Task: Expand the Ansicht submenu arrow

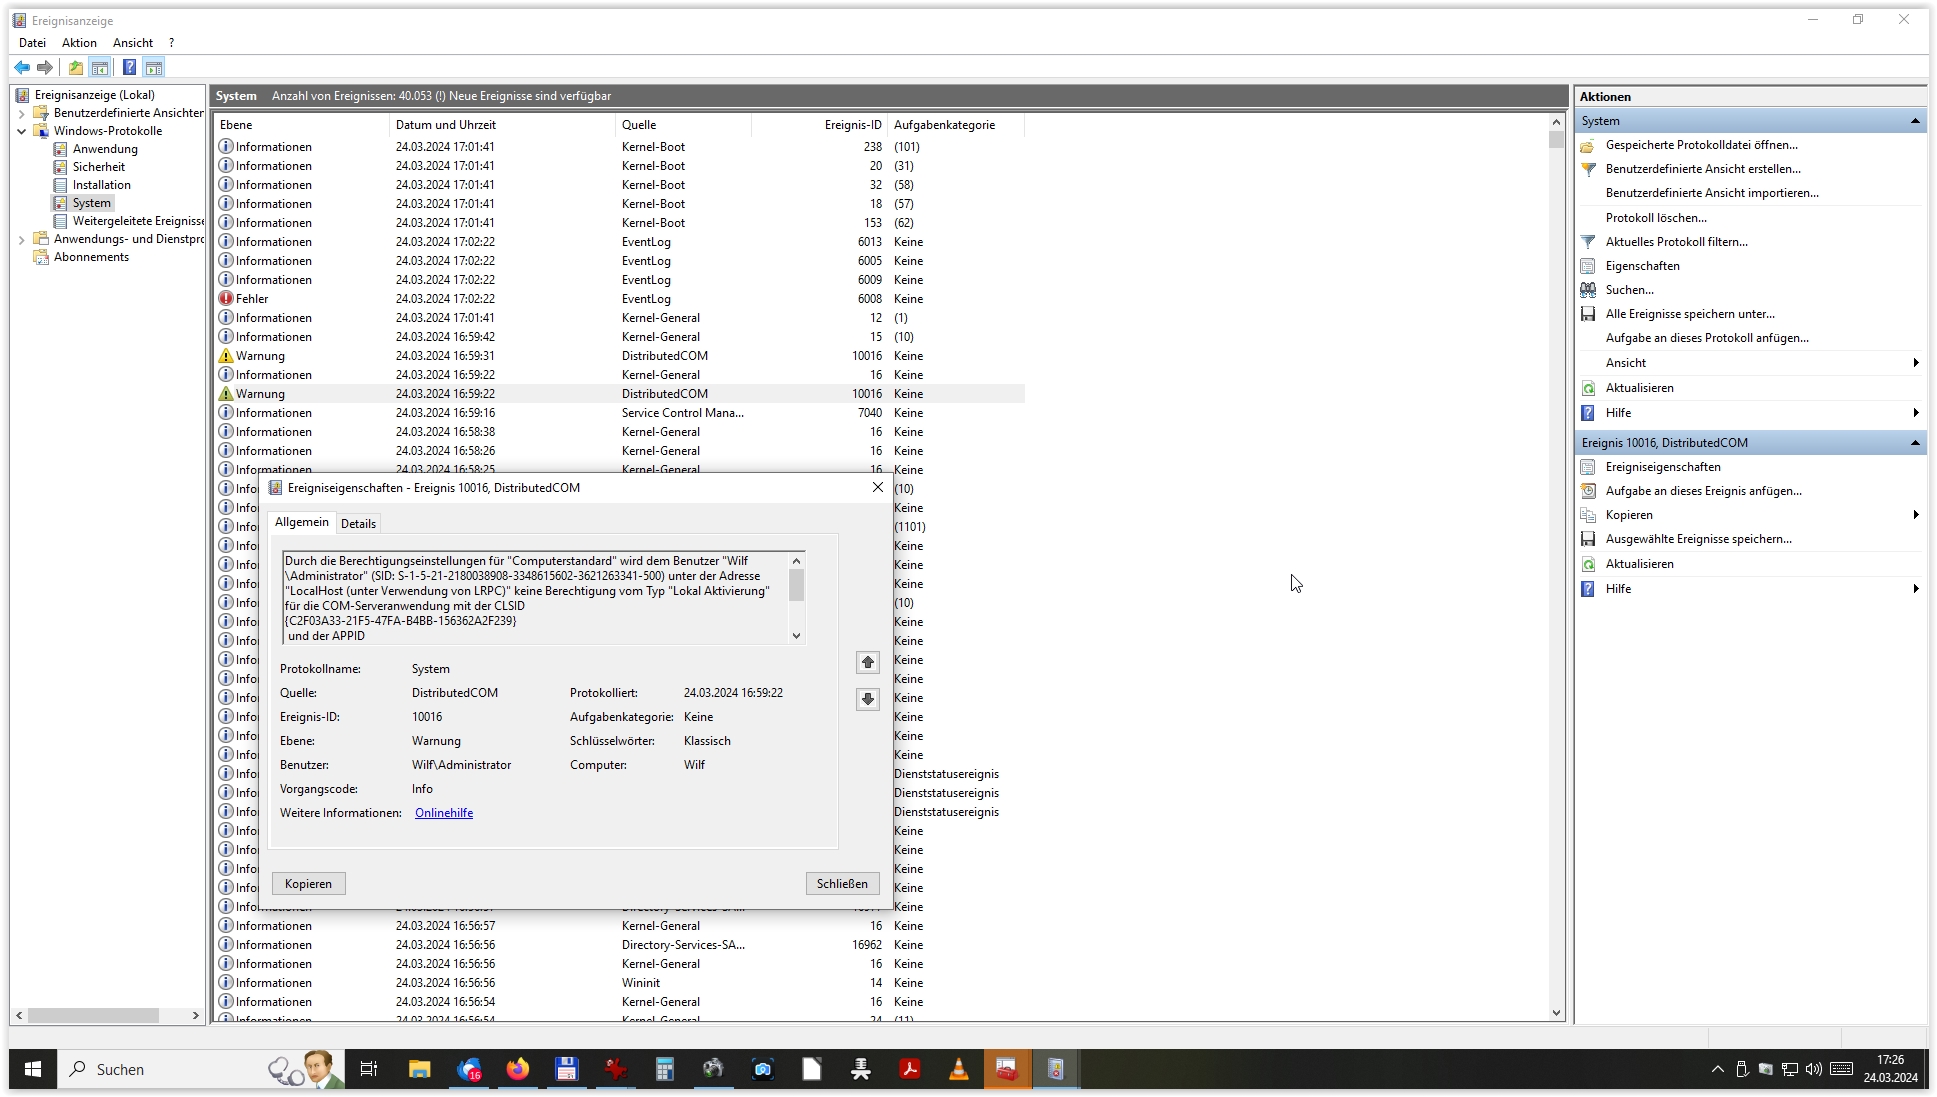Action: pos(1915,363)
